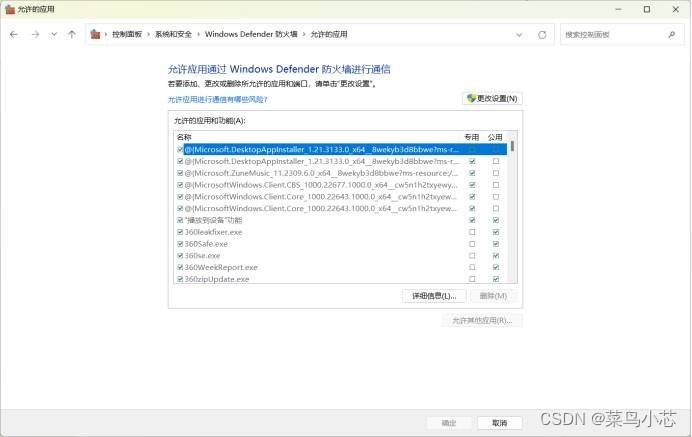Viewport: 692px width, 437px height.
Task: Toggle 公用 checkbox for "播放到设备"功能
Action: 496,220
